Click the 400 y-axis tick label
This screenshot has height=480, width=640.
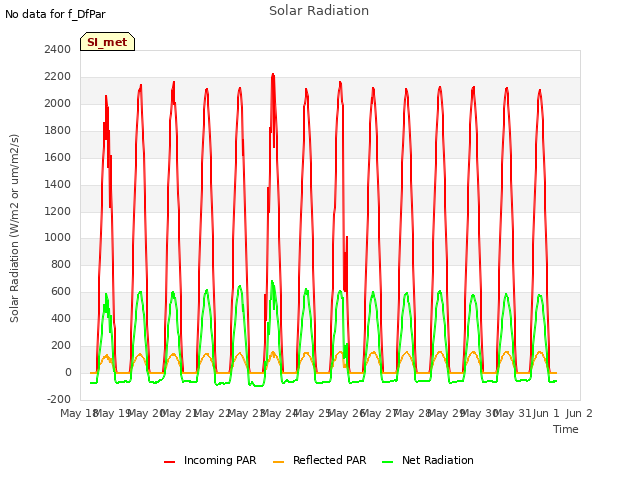click(x=61, y=318)
